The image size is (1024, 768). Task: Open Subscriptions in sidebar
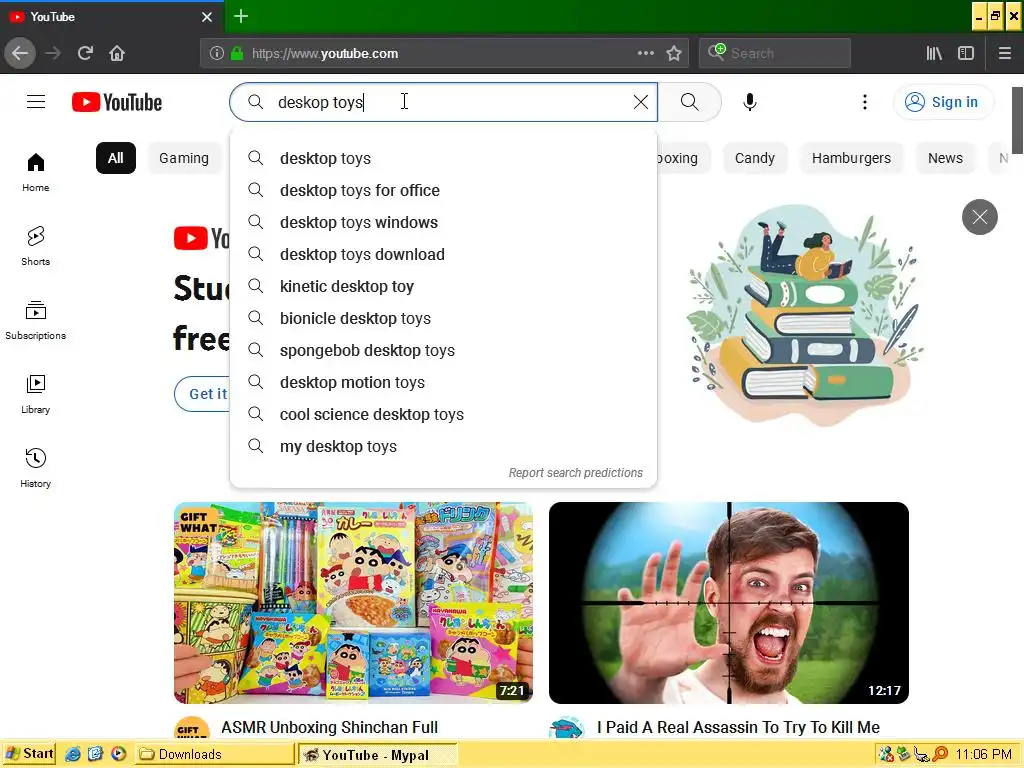tap(36, 320)
